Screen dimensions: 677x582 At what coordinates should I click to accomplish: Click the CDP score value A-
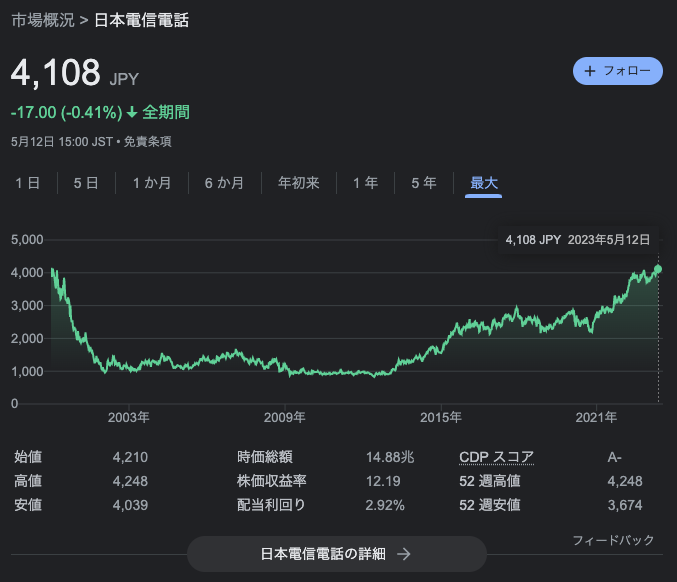pos(614,457)
